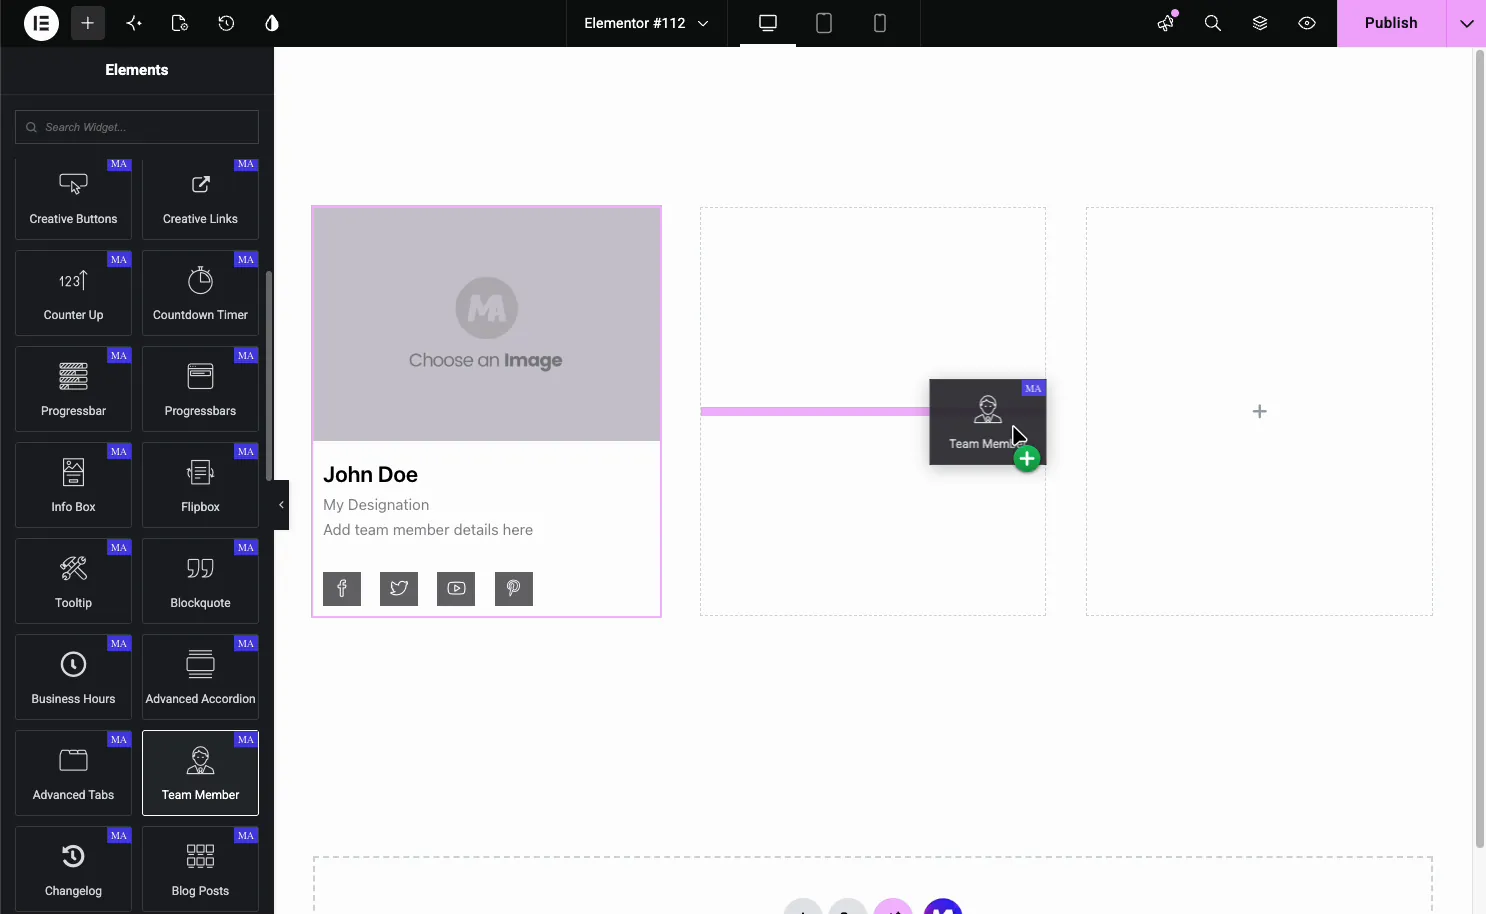The height and width of the screenshot is (914, 1486).
Task: Select the Flipbox widget
Action: (200, 485)
